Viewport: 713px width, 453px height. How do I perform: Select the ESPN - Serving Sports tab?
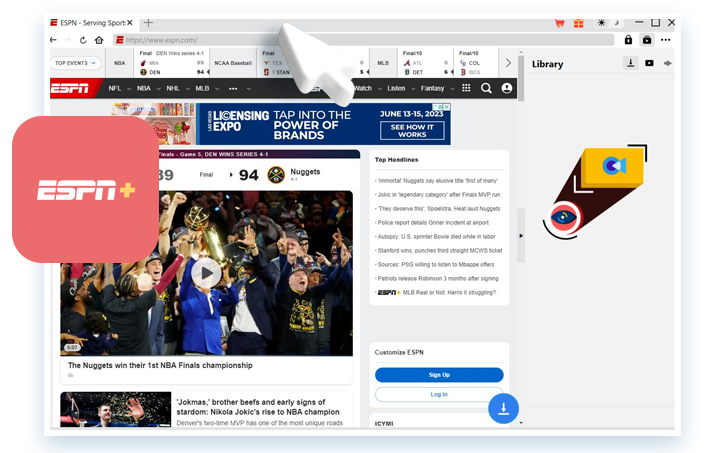[91, 22]
